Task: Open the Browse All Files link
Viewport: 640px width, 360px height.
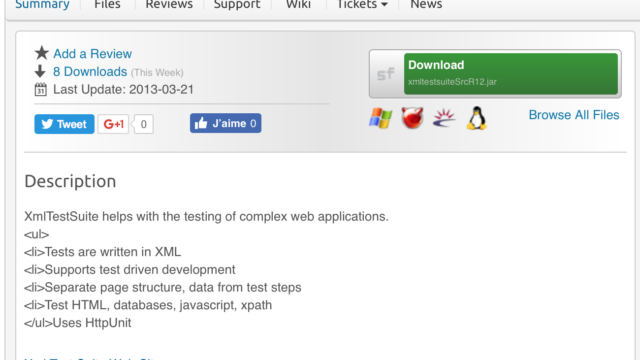Action: coord(574,115)
